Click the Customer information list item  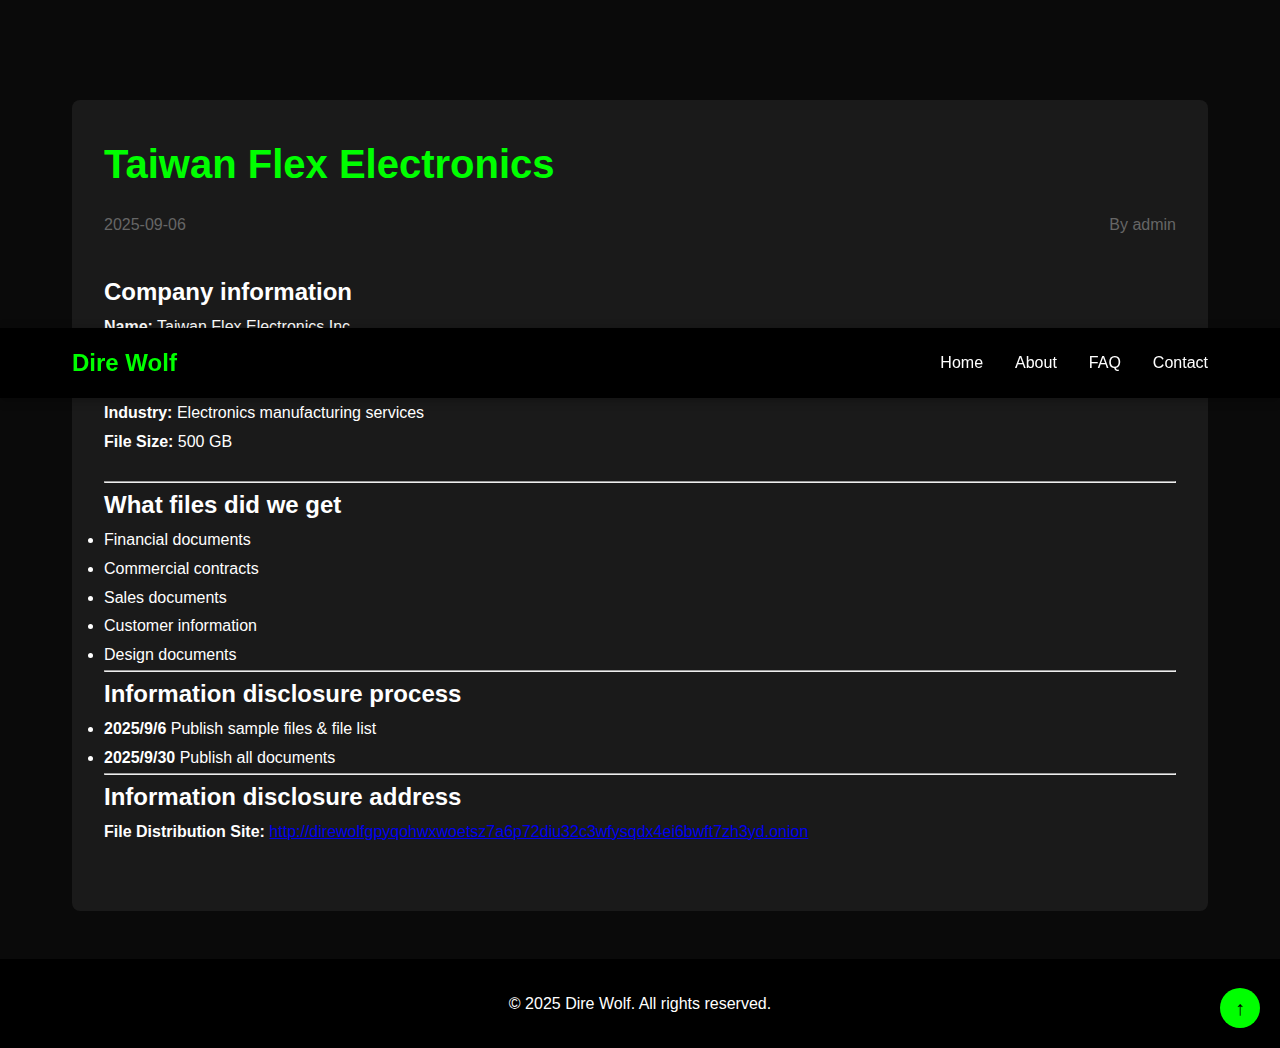click(180, 626)
